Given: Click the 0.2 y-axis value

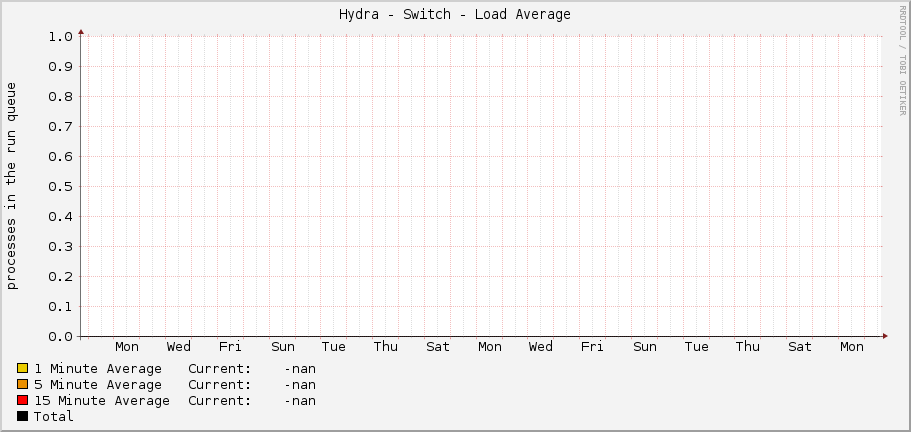Looking at the screenshot, I should 60,276.
